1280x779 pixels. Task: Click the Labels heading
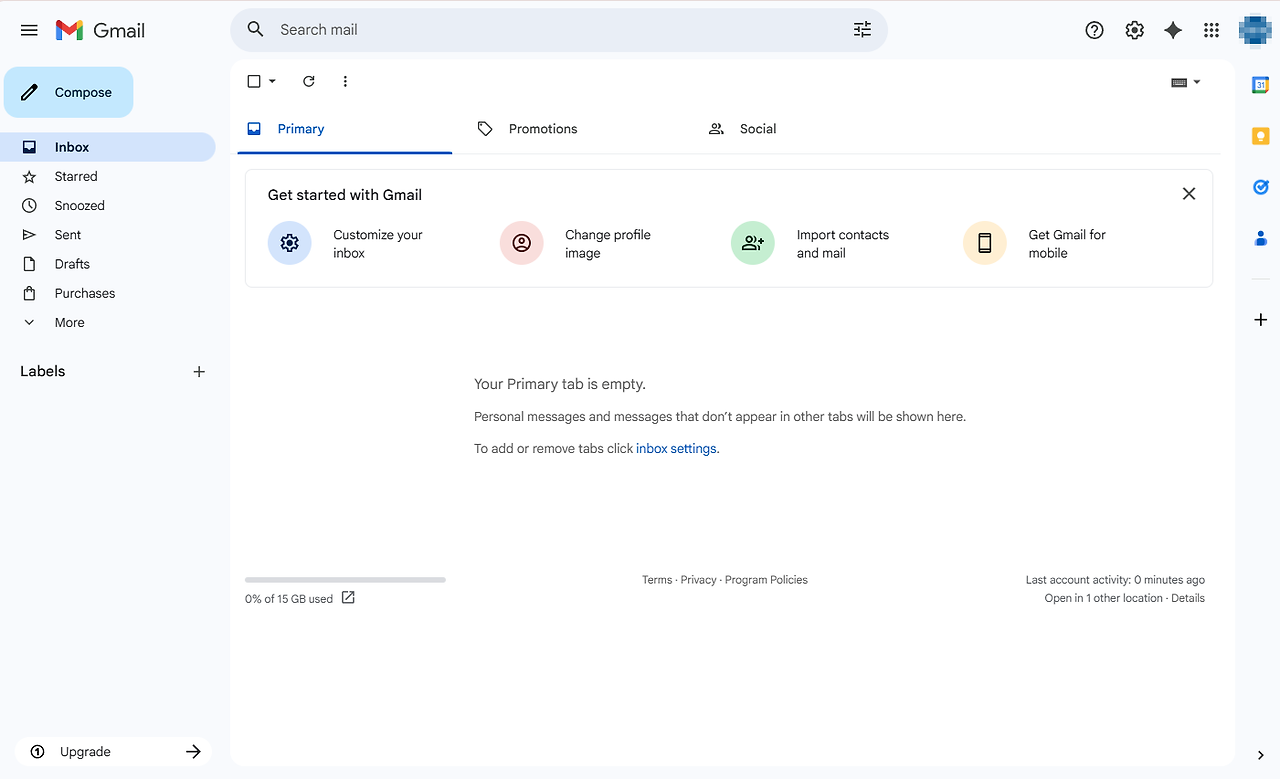(x=43, y=371)
